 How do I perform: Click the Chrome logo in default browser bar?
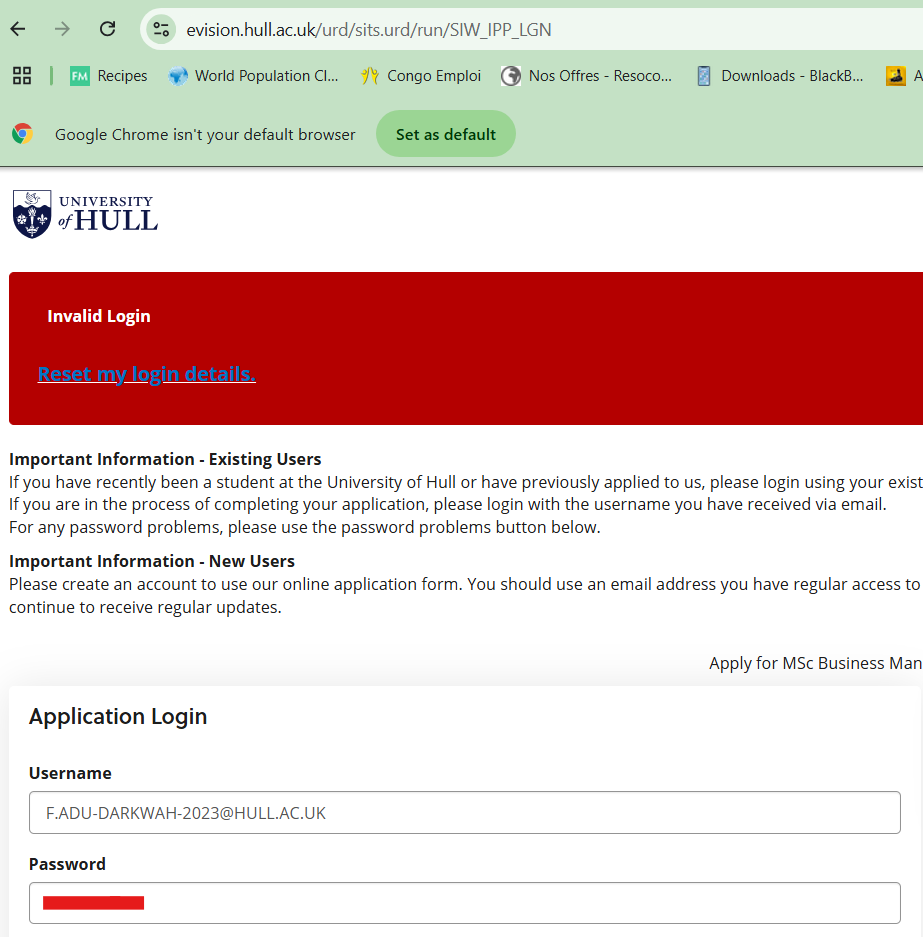point(22,134)
